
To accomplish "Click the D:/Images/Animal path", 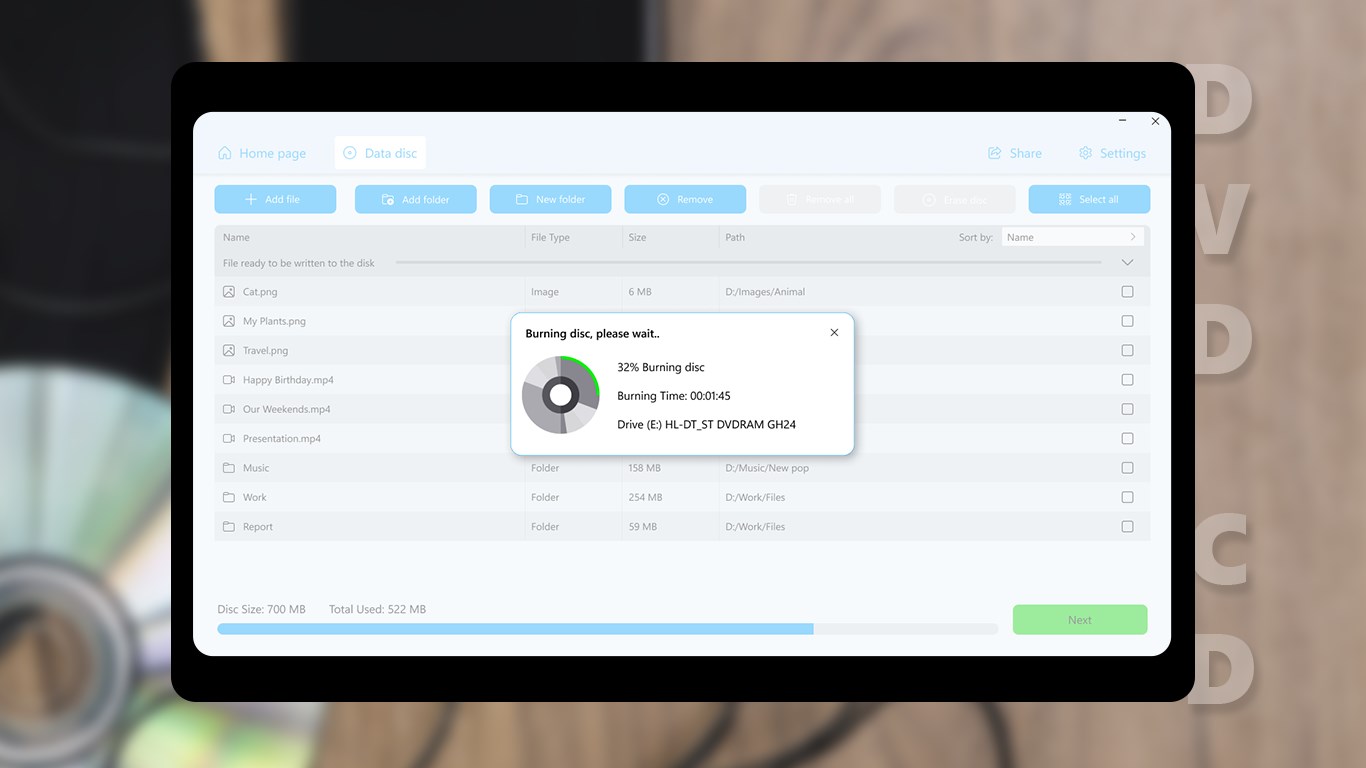I will click(x=765, y=292).
